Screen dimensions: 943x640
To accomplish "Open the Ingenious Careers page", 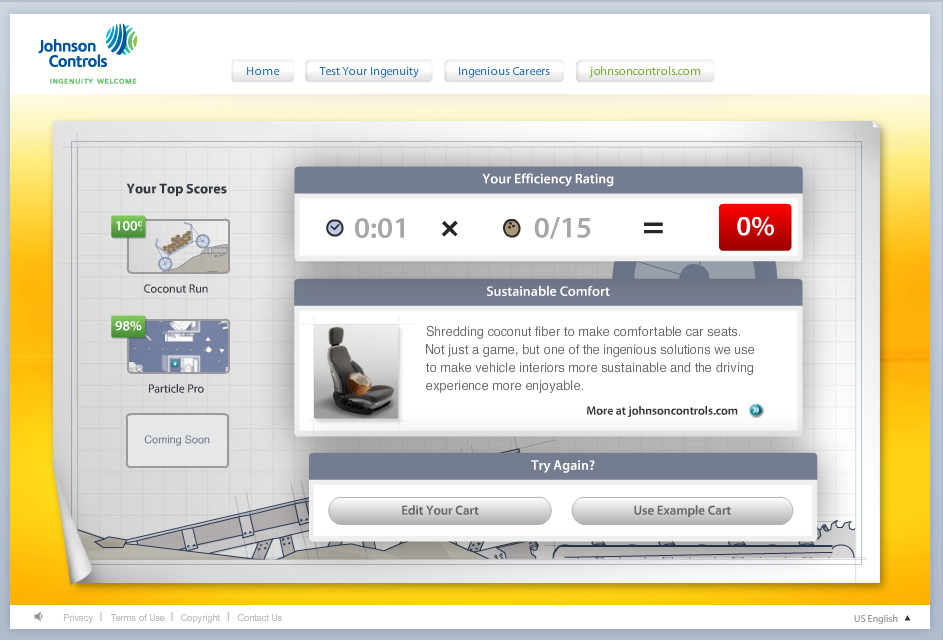I will click(504, 71).
